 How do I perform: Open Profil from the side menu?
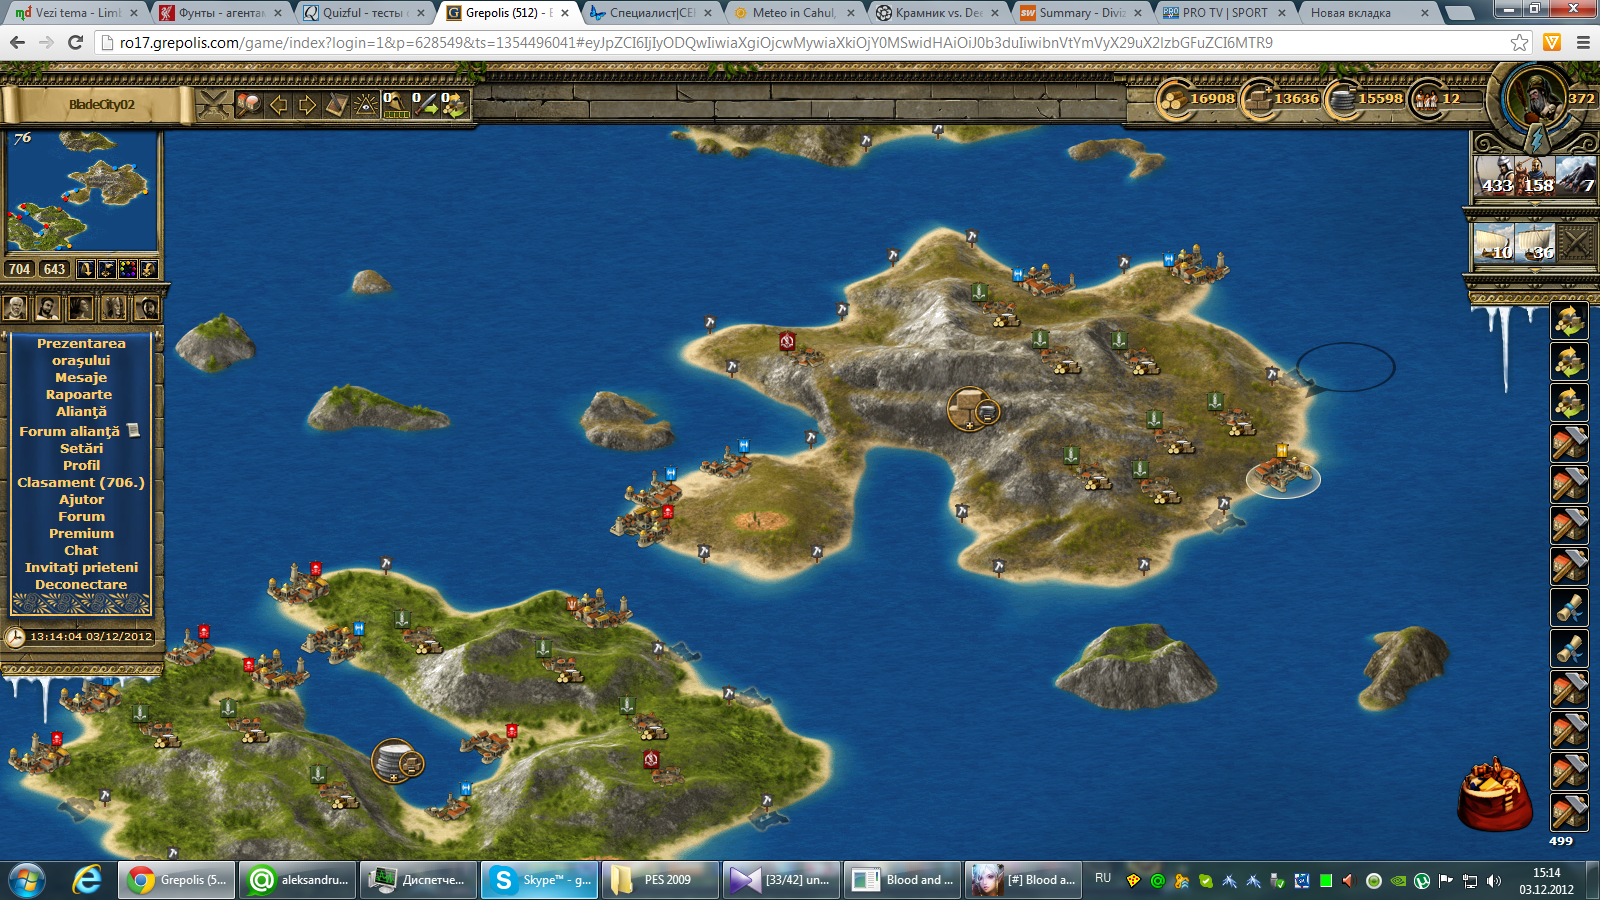(x=81, y=466)
